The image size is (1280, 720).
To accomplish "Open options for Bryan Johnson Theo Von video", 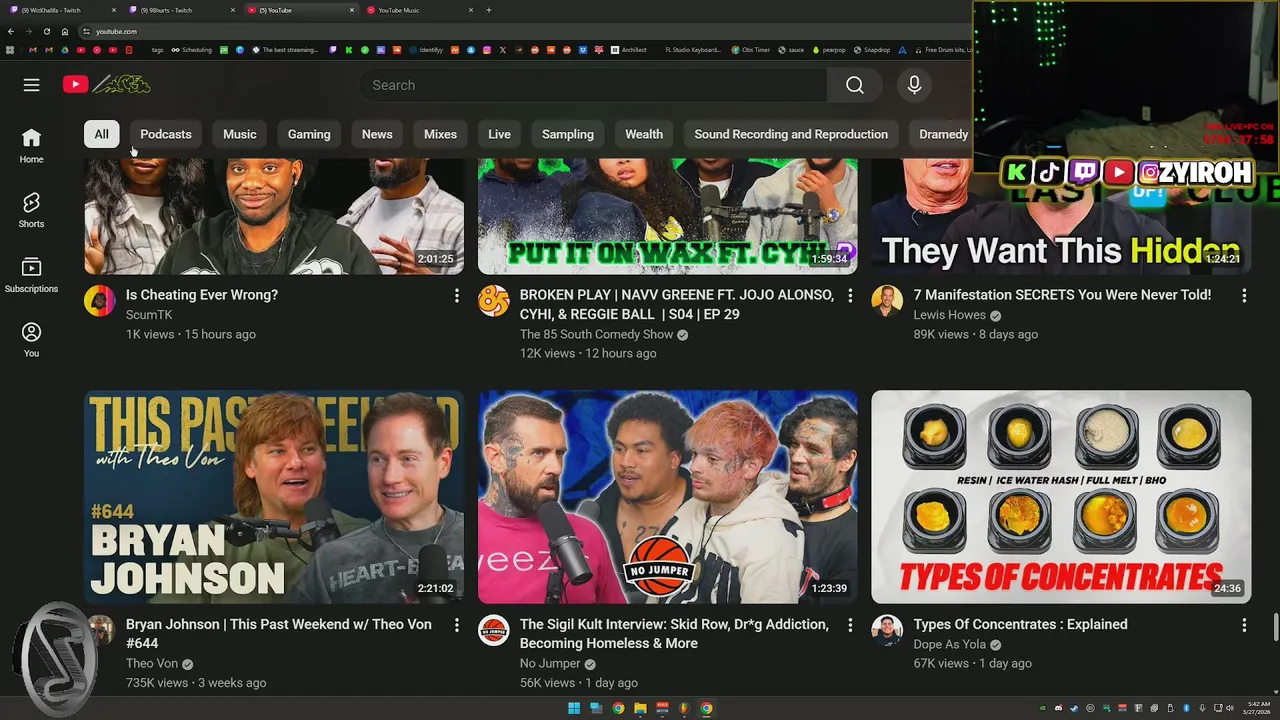I will [x=456, y=625].
